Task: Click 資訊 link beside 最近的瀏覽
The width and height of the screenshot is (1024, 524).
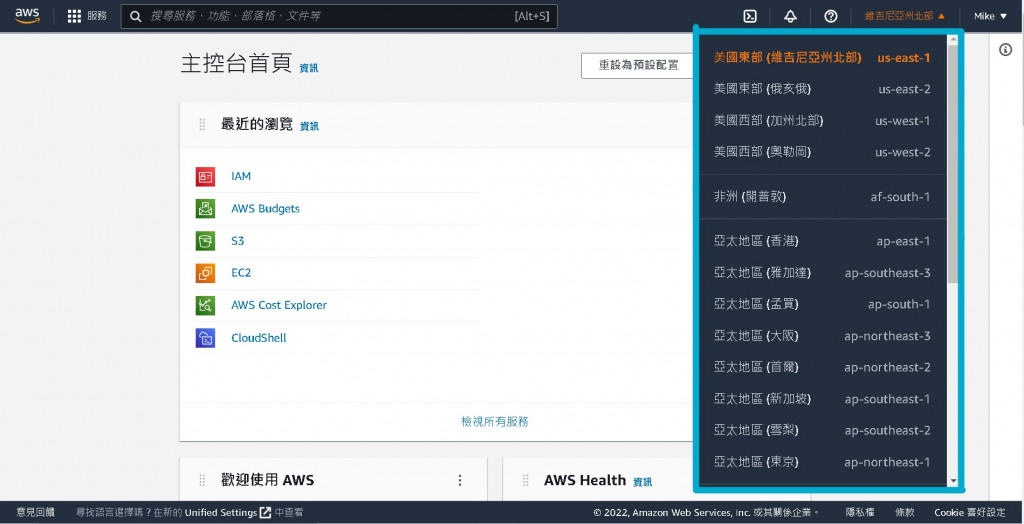Action: tap(309, 127)
